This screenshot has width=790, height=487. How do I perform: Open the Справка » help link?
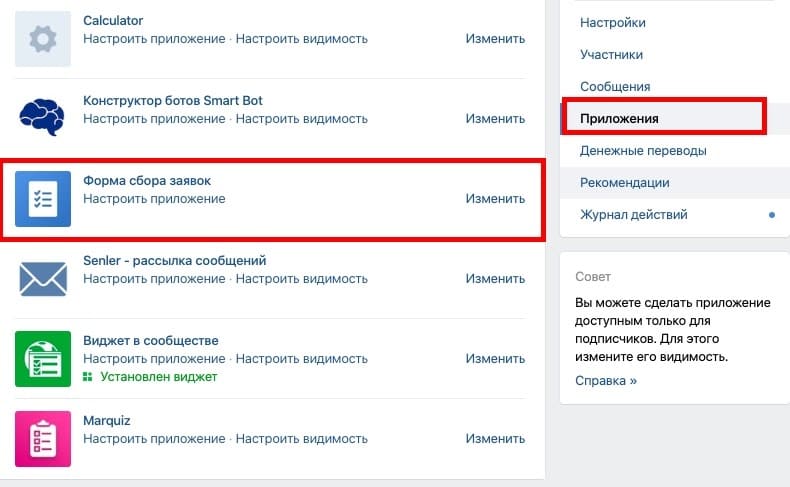(x=606, y=381)
